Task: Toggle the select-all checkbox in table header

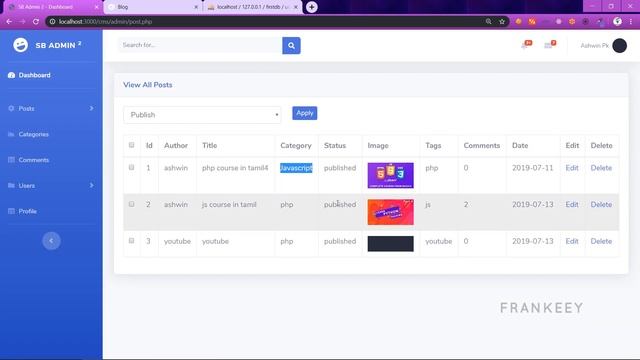Action: 131,145
